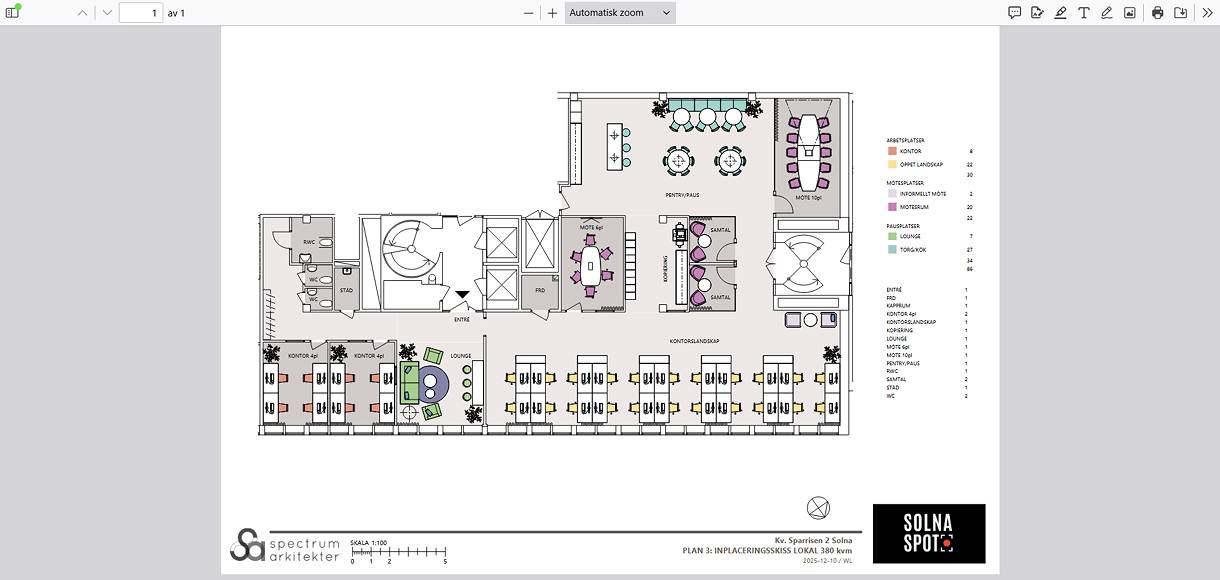Screen dimensions: 1220x580
Task: Click the north arrow compass symbol
Action: click(x=817, y=508)
